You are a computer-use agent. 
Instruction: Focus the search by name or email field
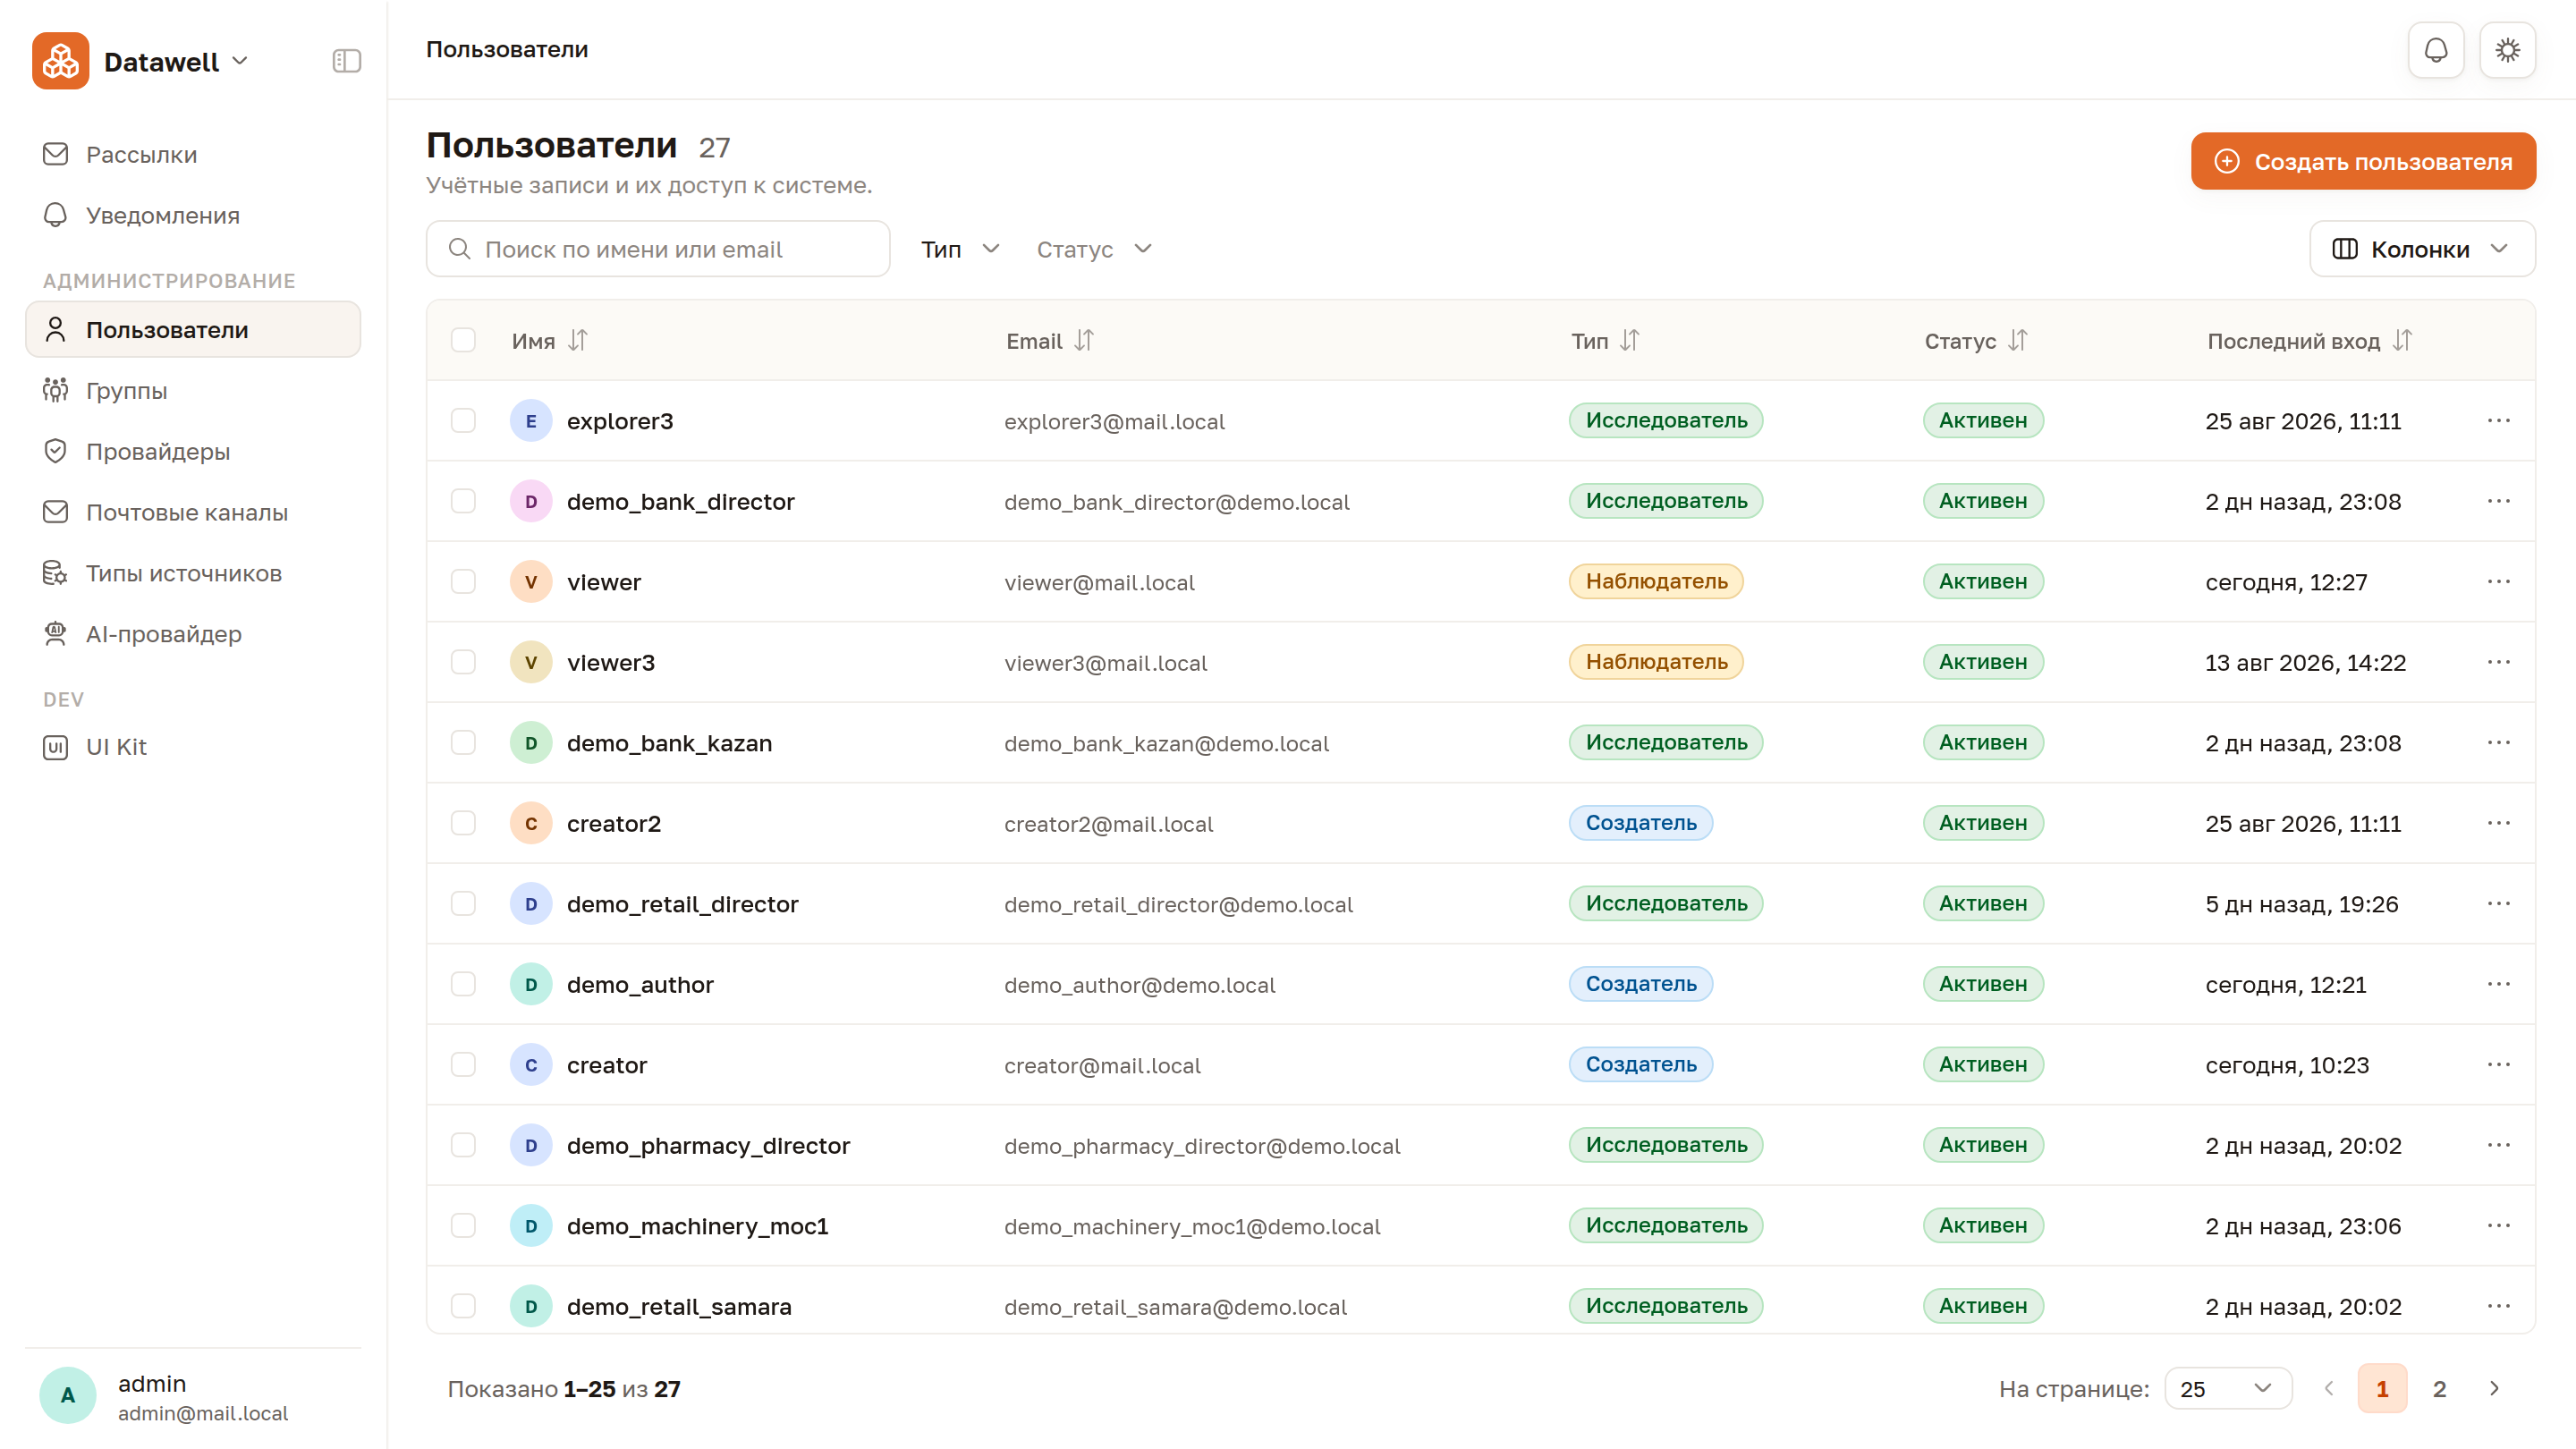click(658, 249)
